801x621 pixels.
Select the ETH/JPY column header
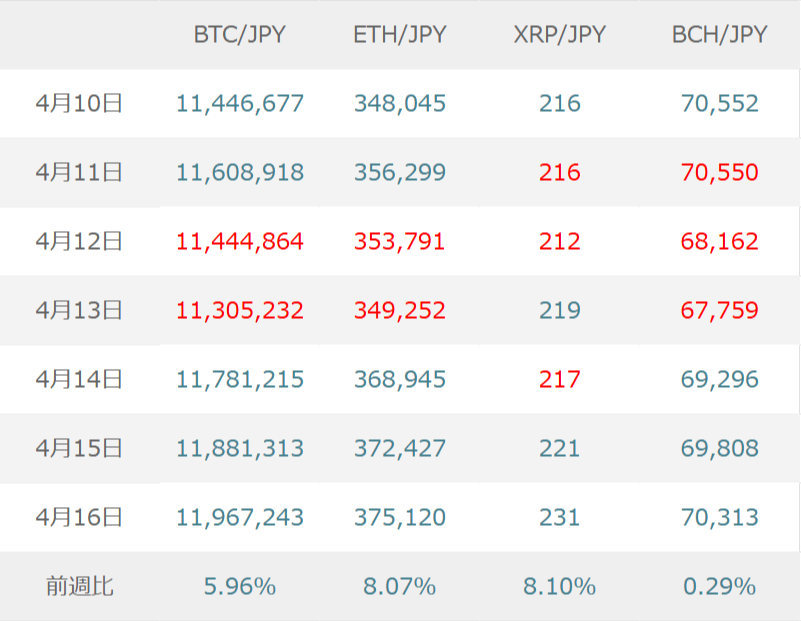tap(400, 35)
